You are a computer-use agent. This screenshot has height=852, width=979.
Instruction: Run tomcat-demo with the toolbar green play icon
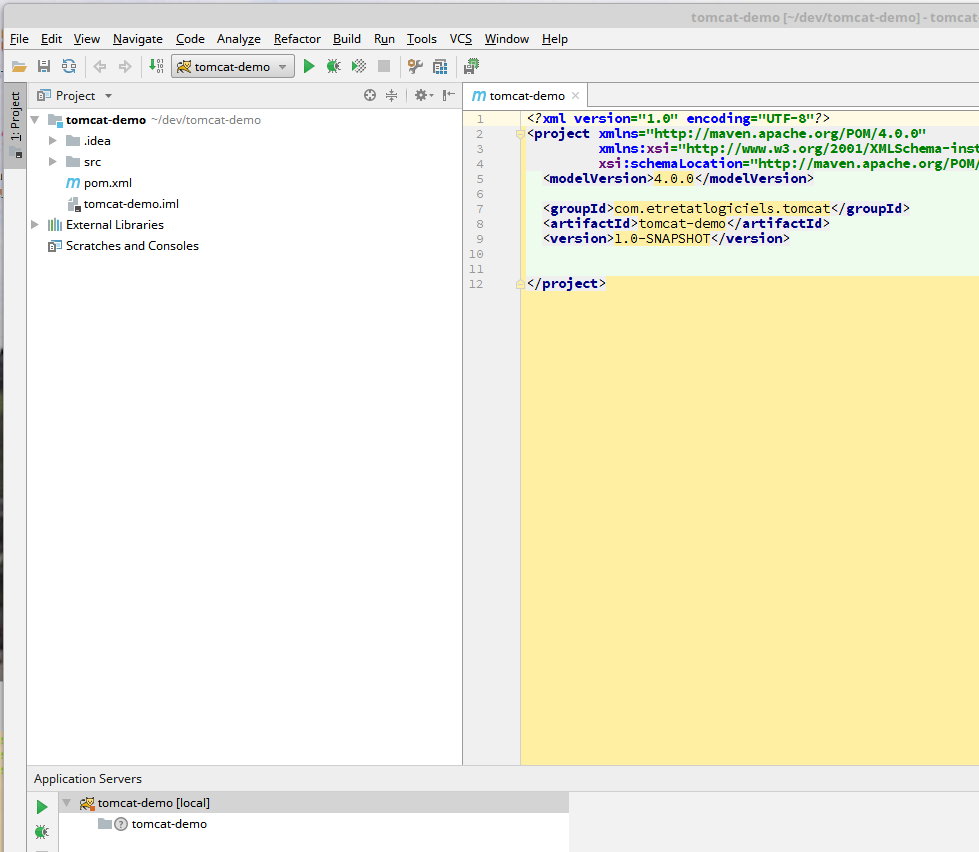point(308,66)
